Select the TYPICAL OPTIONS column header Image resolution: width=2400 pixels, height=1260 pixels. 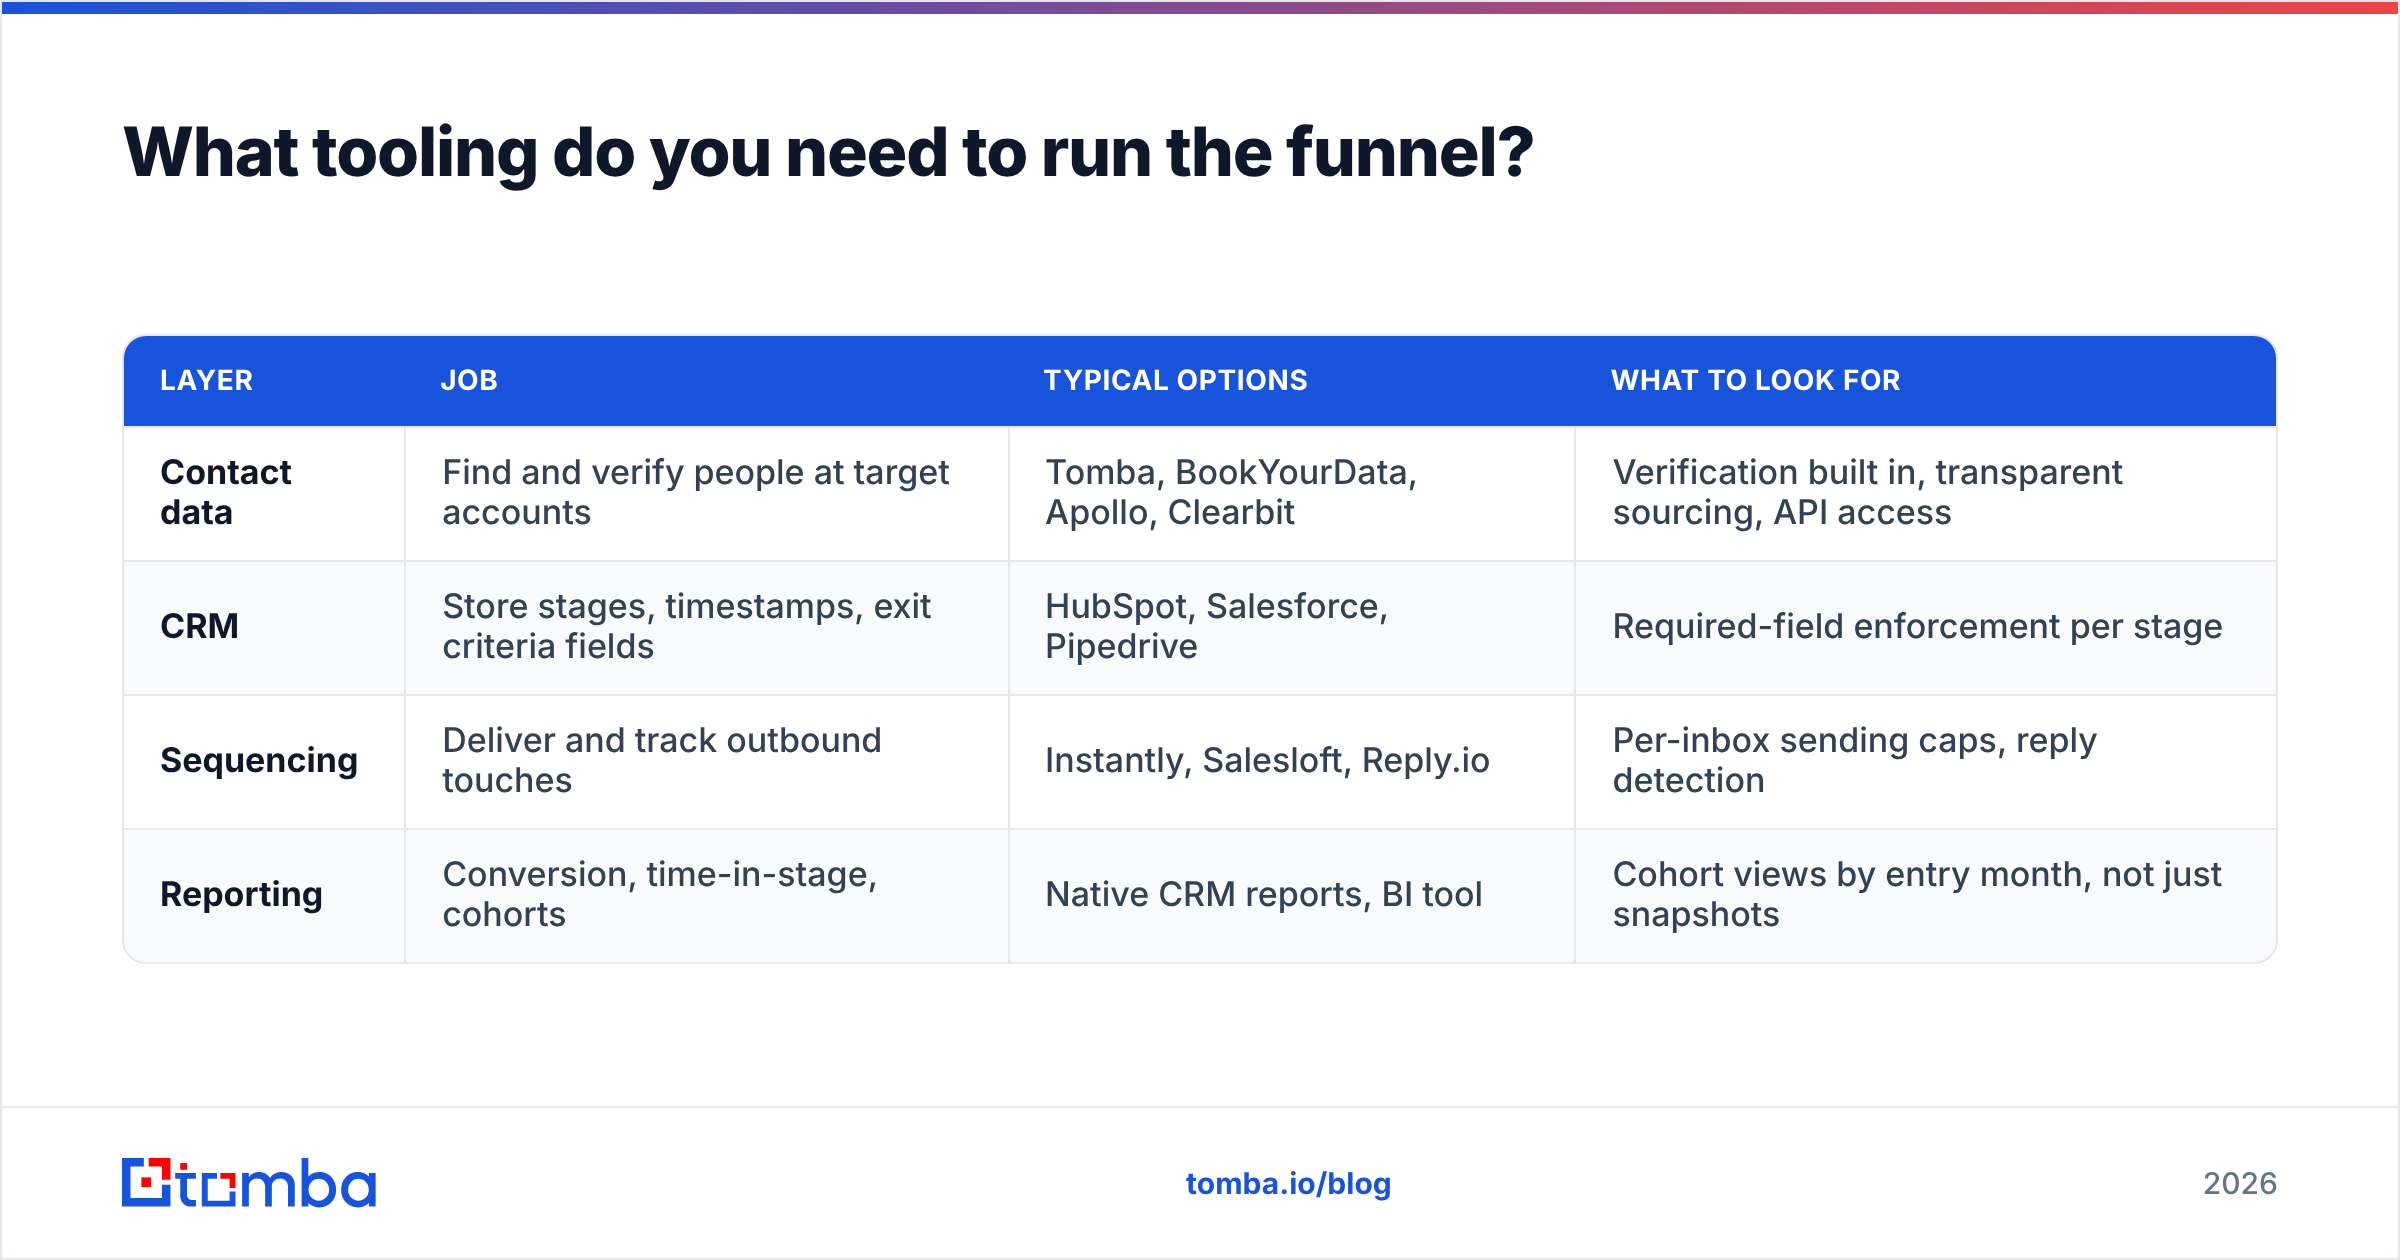[x=1175, y=380]
